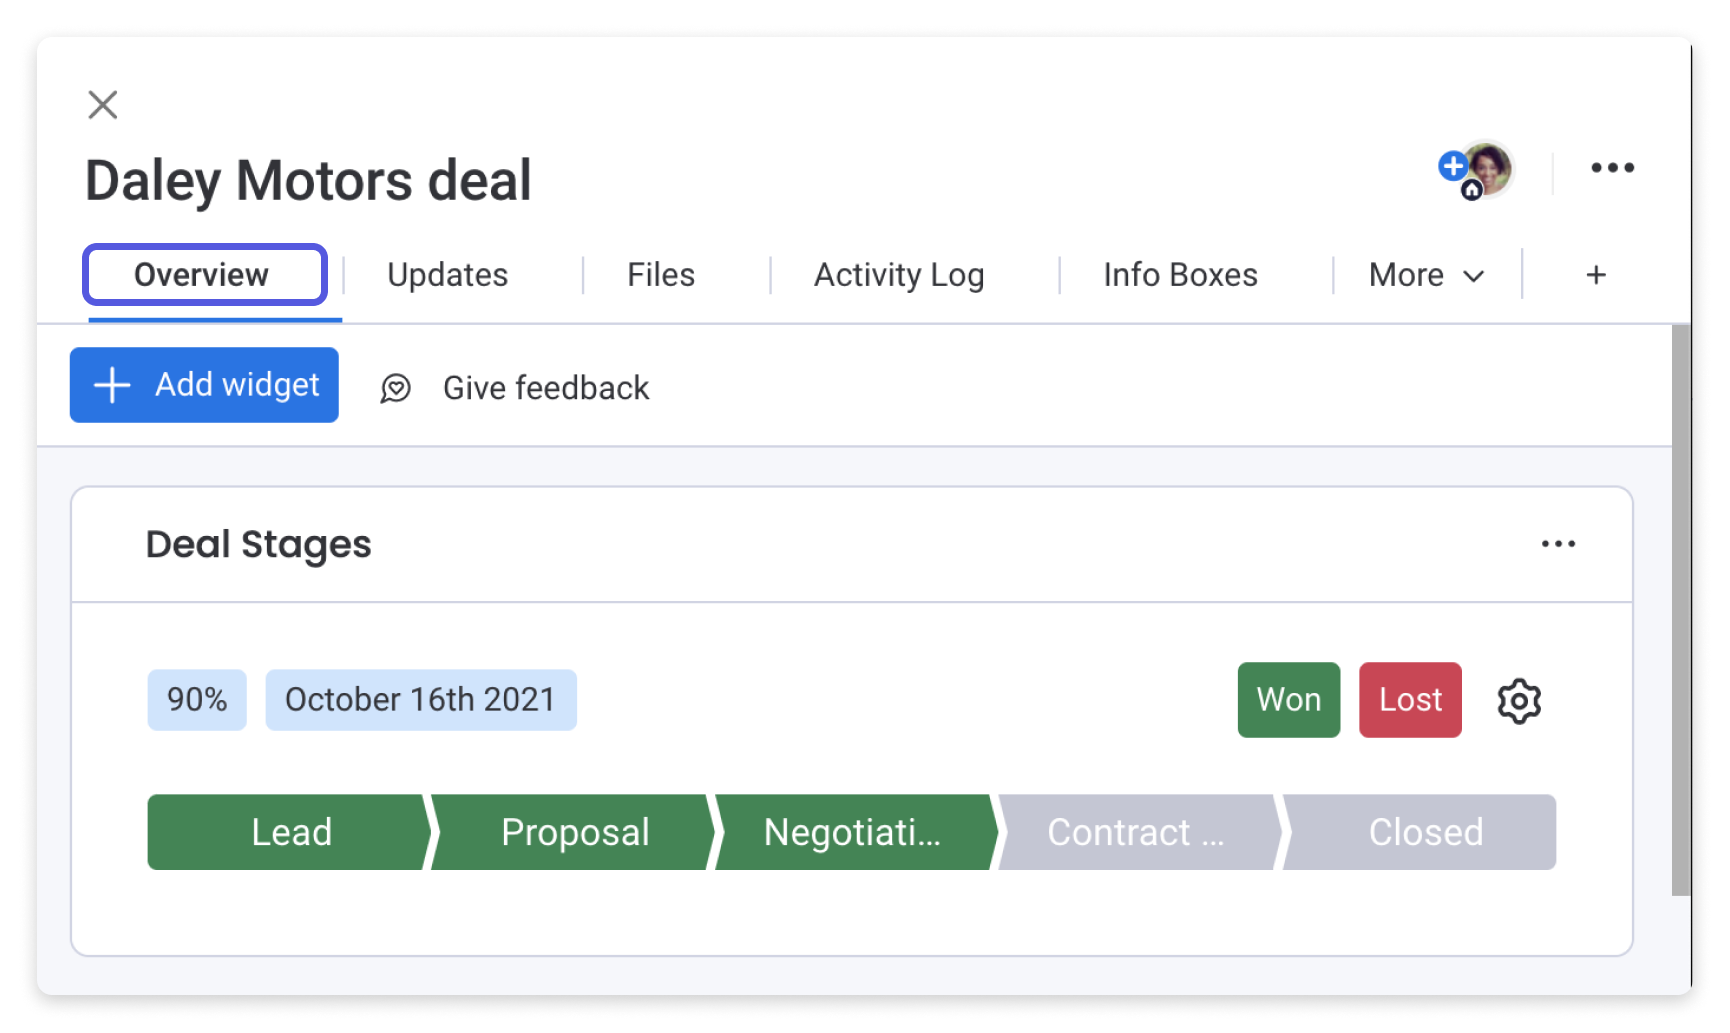Open the deal stages settings gear
The width and height of the screenshot is (1730, 1033).
[1519, 701]
